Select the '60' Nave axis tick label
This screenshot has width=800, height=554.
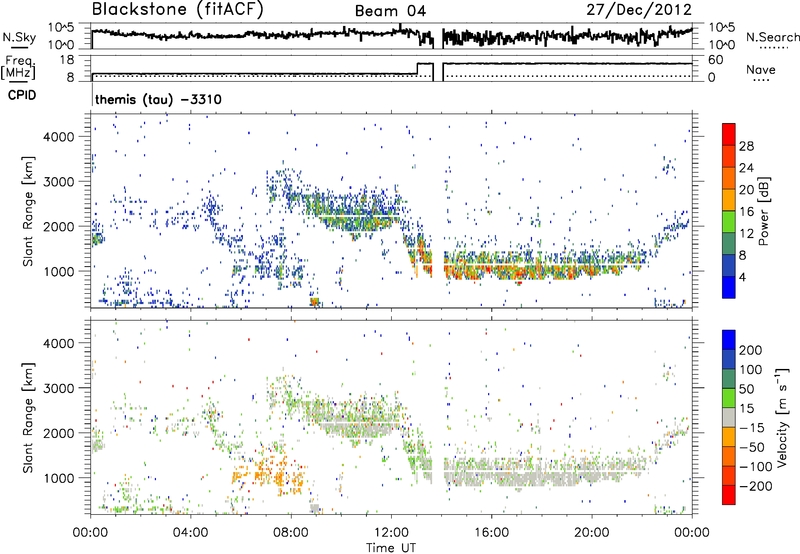click(x=715, y=60)
